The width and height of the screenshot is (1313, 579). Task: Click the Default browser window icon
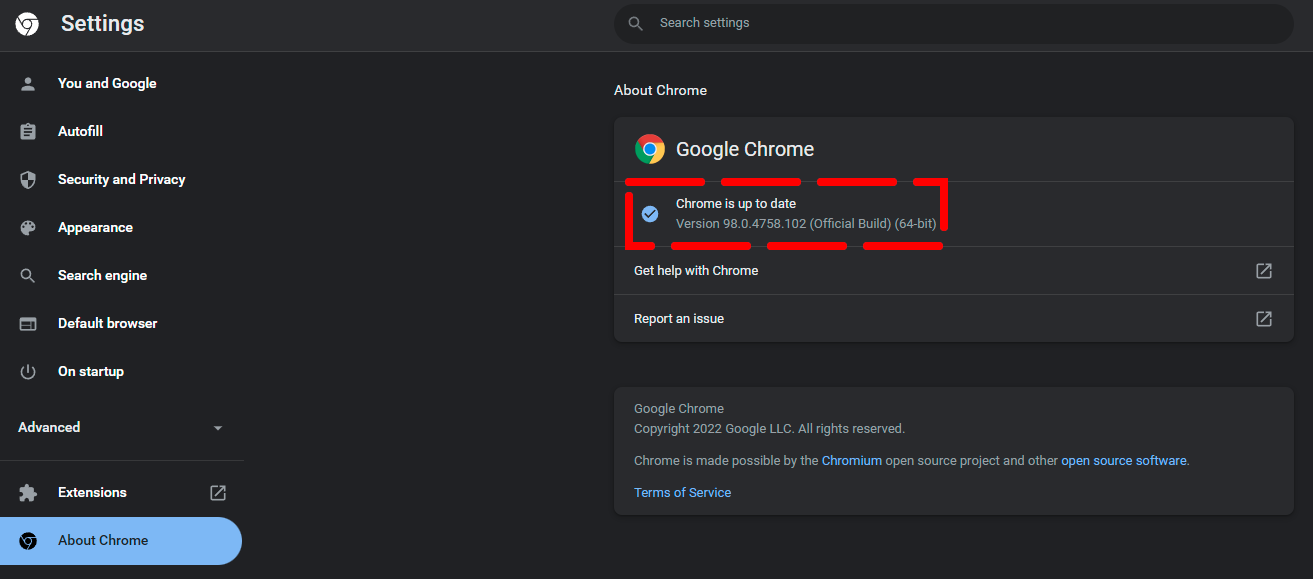coord(28,324)
